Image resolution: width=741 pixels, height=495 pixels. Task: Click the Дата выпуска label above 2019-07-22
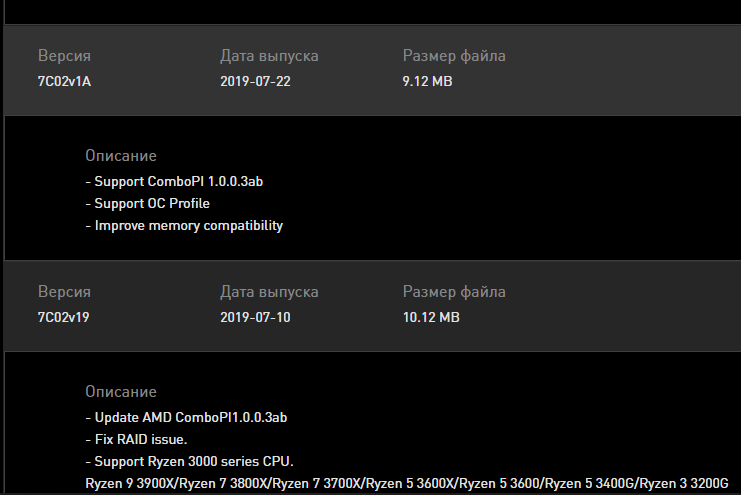click(269, 56)
